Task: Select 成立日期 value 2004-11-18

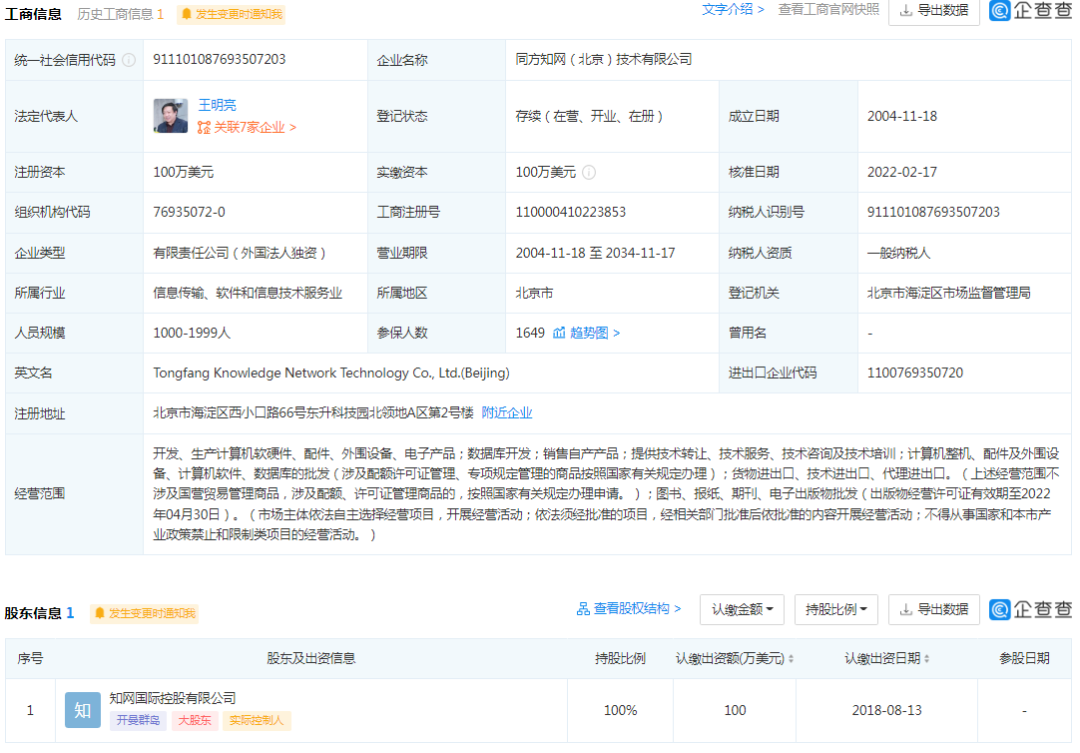Action: pos(902,116)
